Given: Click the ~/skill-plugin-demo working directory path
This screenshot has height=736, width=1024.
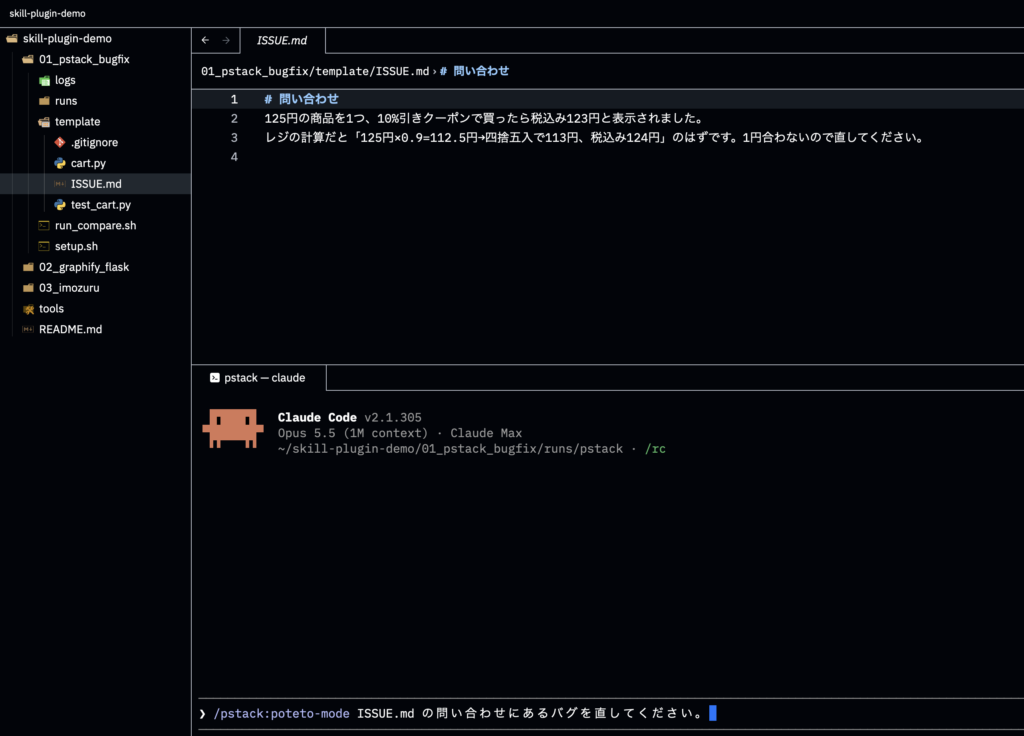Looking at the screenshot, I should pyautogui.click(x=450, y=449).
